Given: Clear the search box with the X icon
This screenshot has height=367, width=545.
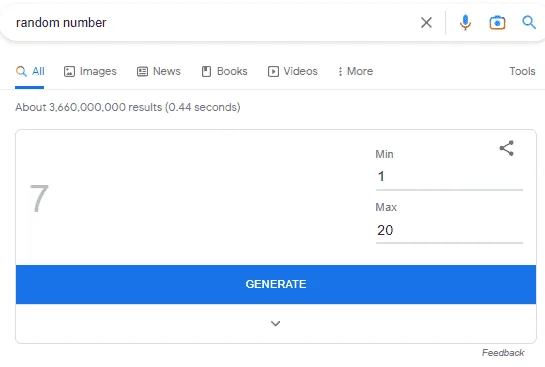Looking at the screenshot, I should coord(426,23).
